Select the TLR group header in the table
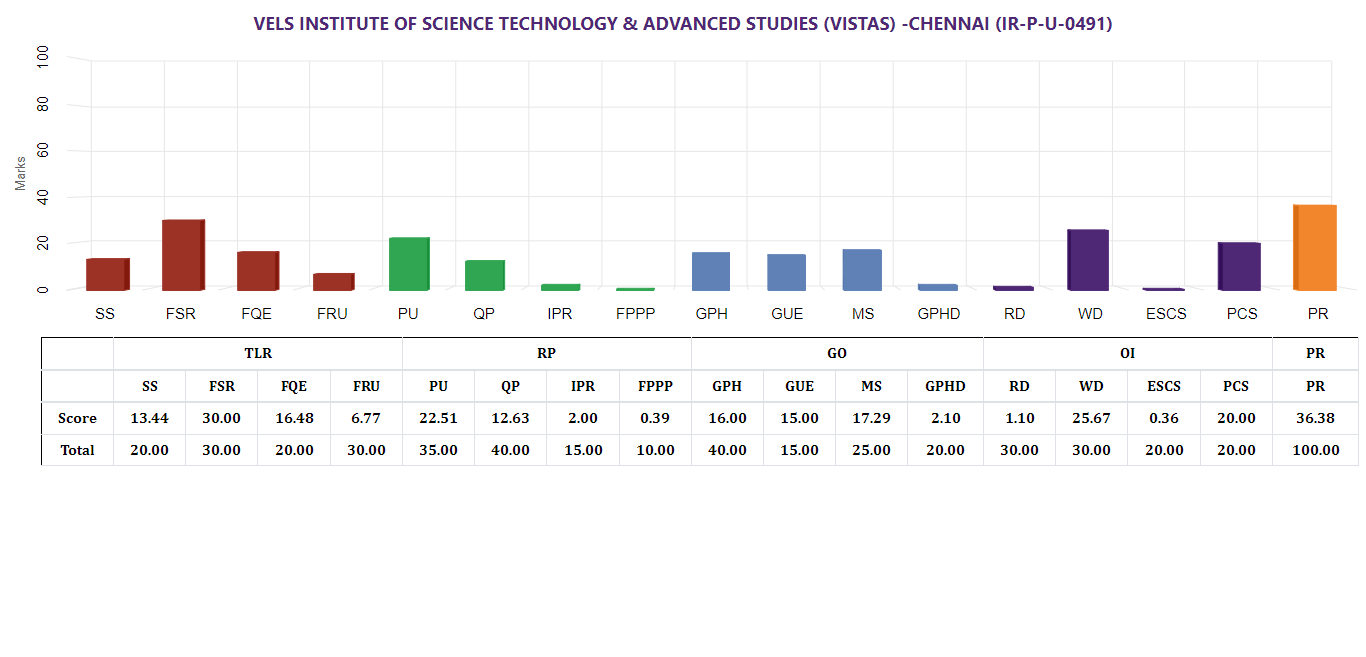1366x657 pixels. (x=258, y=354)
